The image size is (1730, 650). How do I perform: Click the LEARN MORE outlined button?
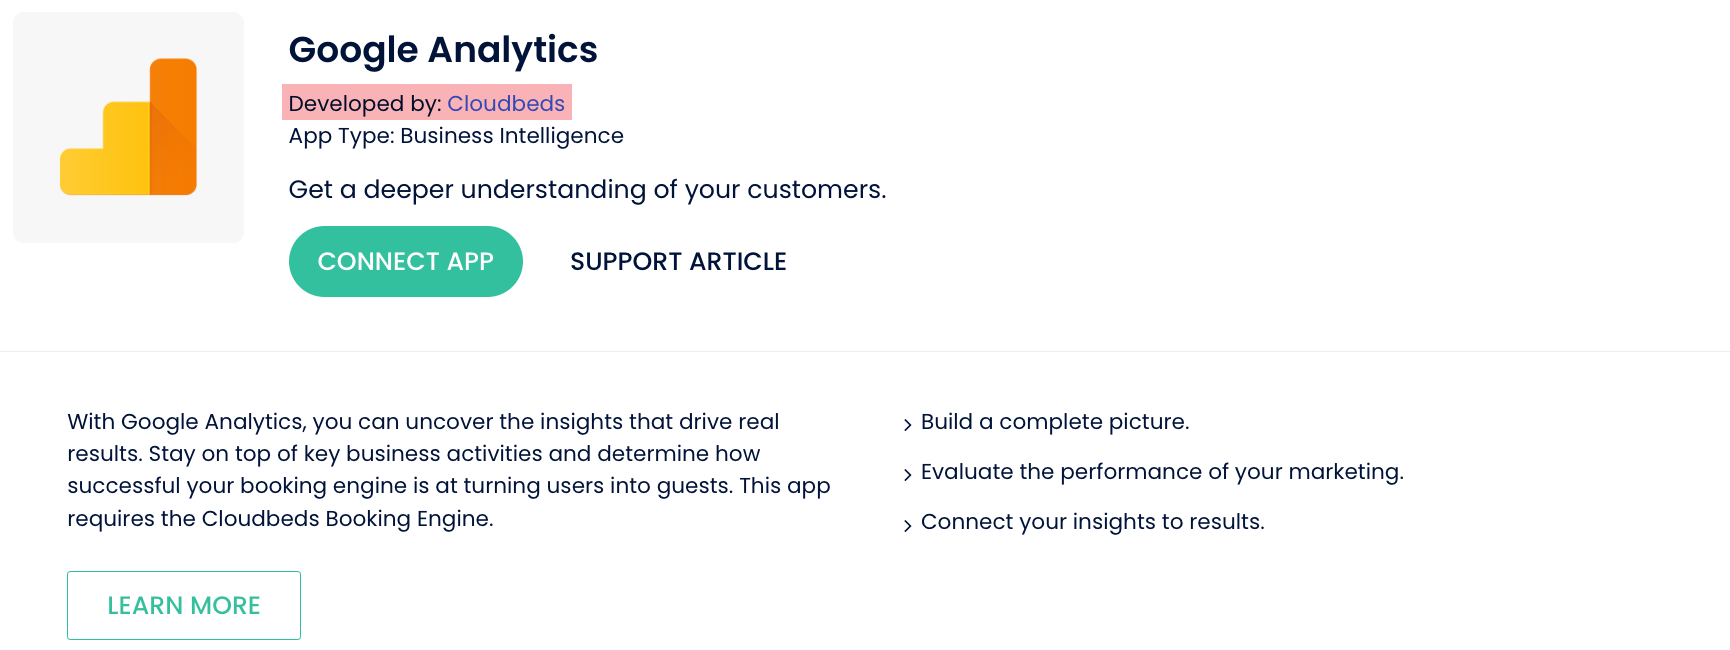tap(184, 605)
